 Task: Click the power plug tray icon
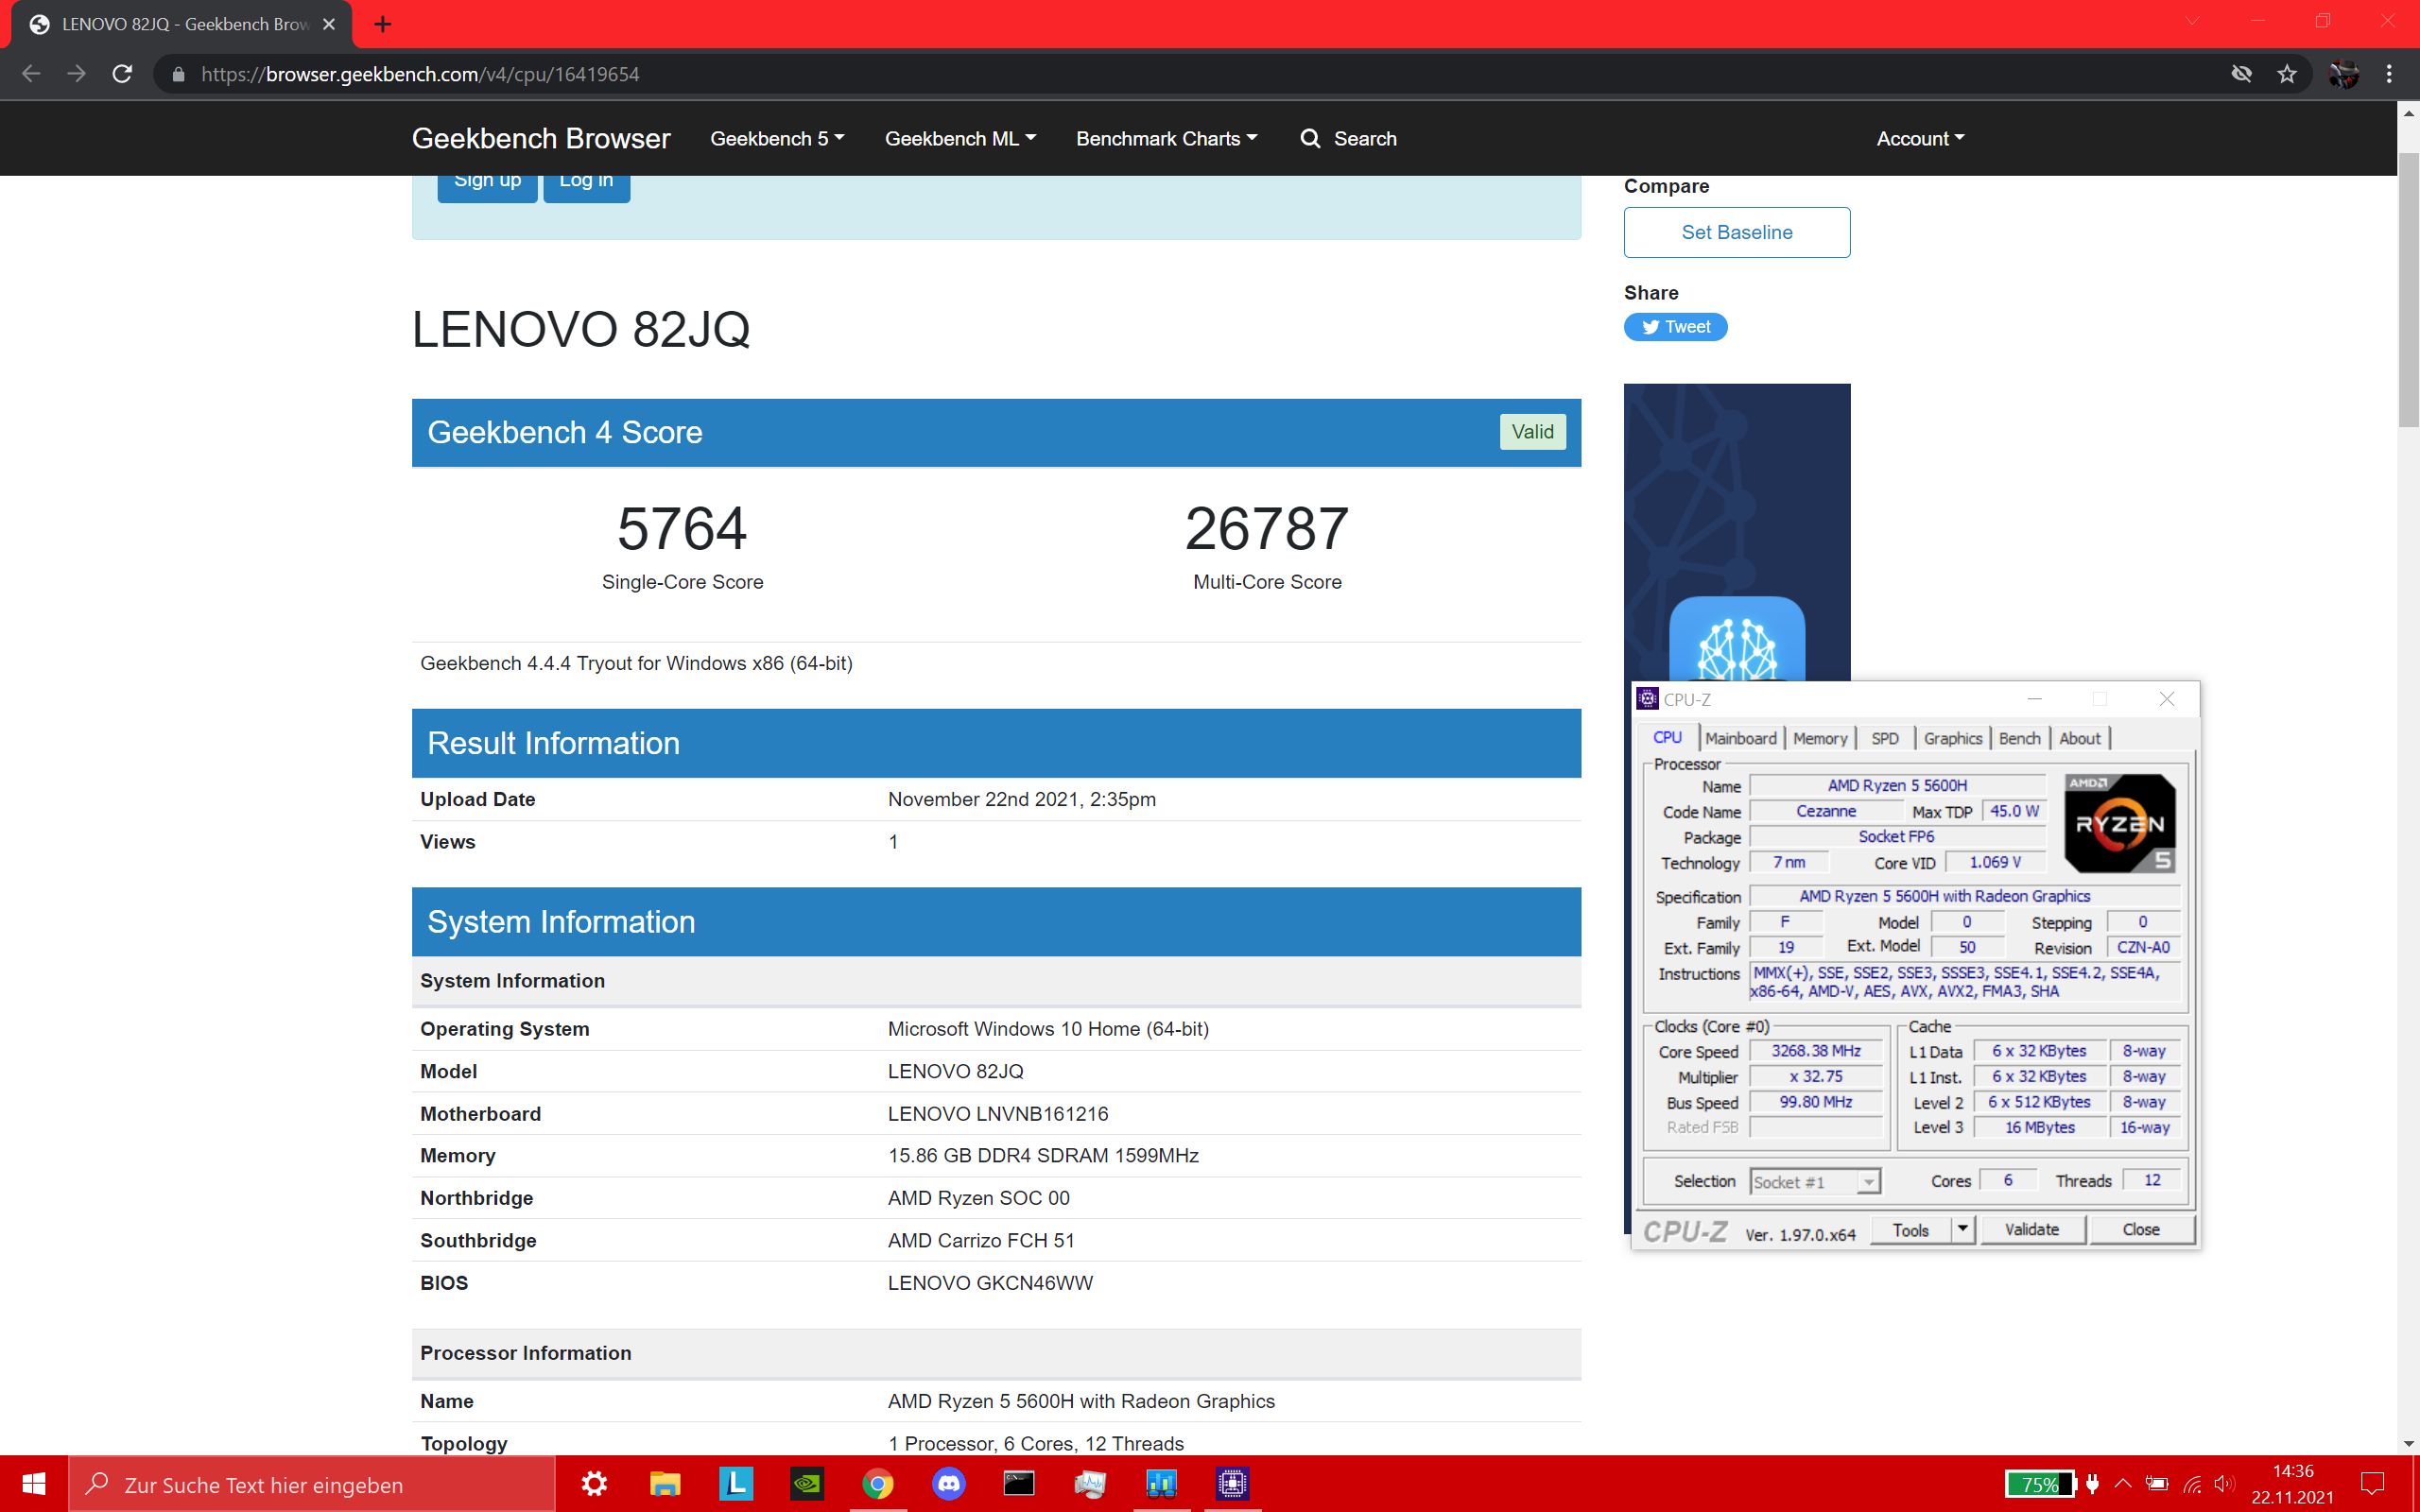[x=2092, y=1484]
